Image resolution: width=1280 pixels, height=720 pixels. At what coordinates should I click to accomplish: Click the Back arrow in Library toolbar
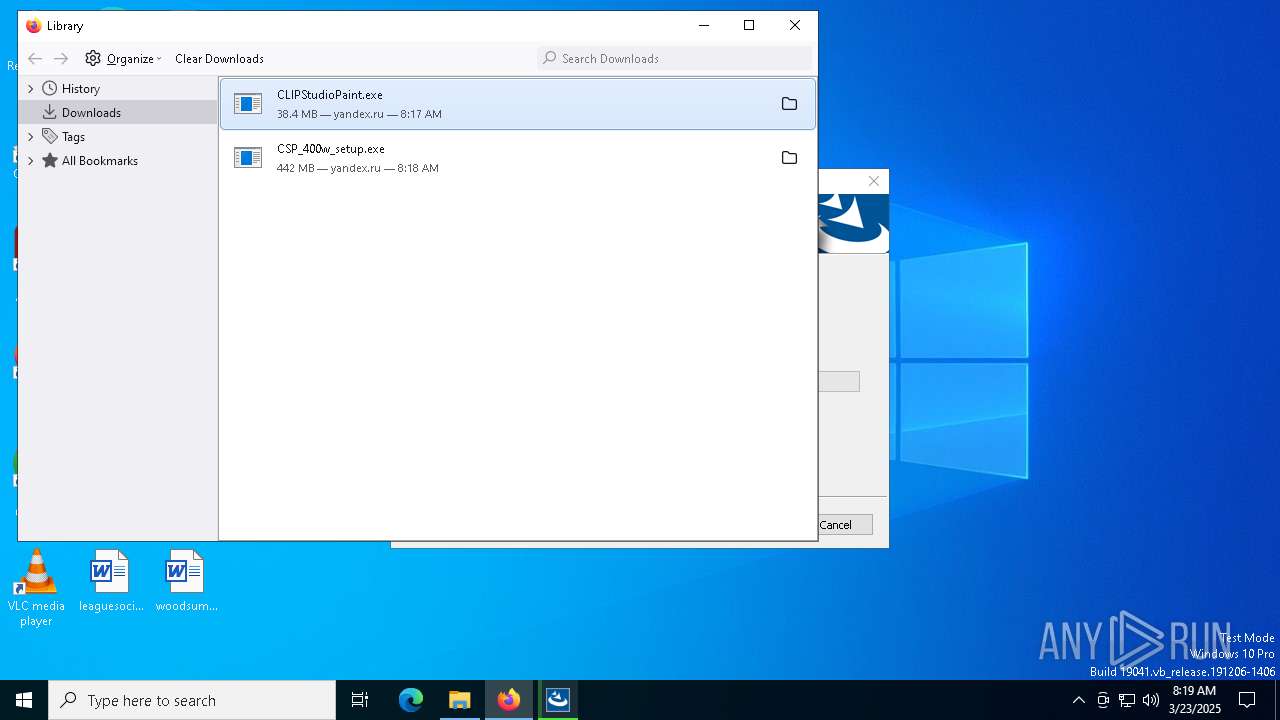[35, 59]
